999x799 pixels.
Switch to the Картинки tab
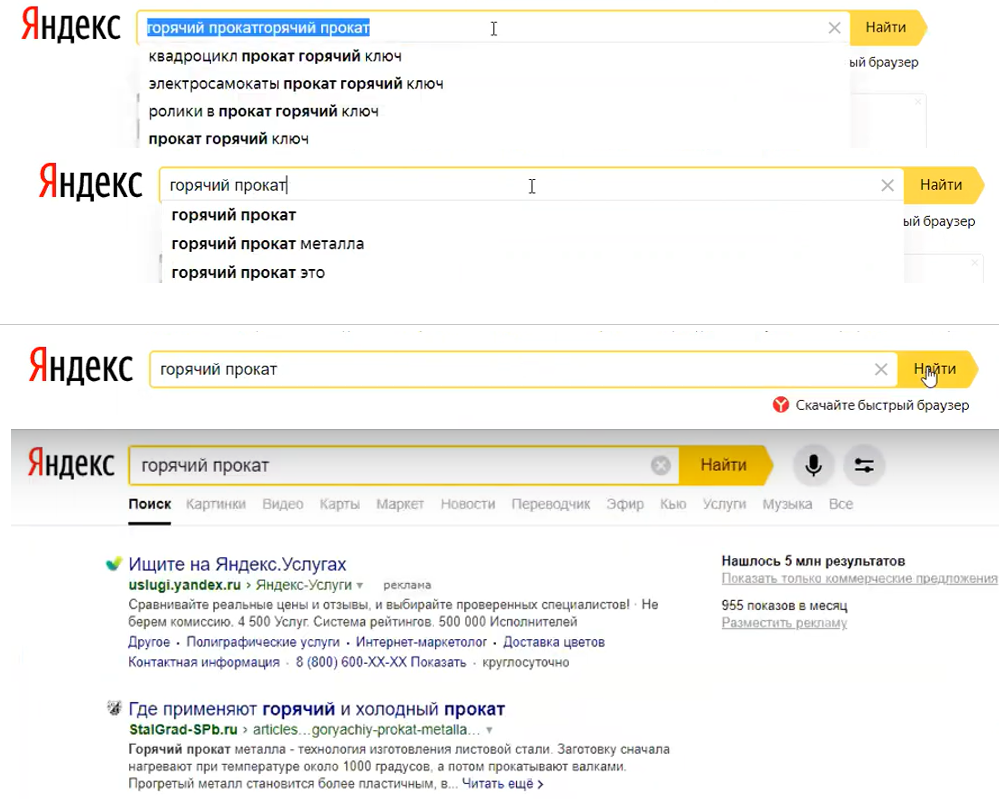(x=215, y=504)
